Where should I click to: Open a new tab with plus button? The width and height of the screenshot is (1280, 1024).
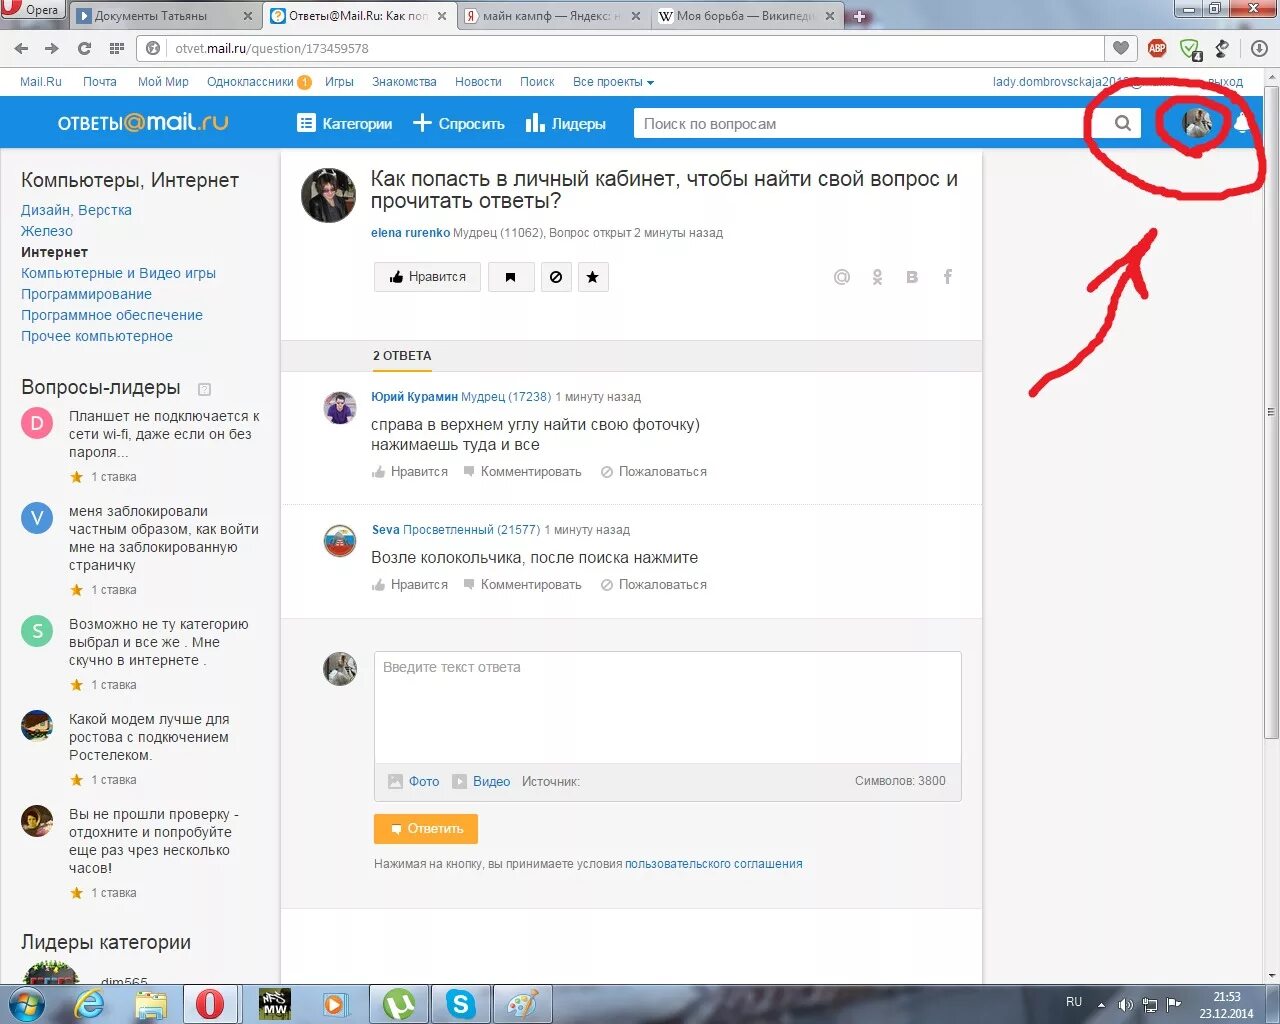click(x=859, y=16)
